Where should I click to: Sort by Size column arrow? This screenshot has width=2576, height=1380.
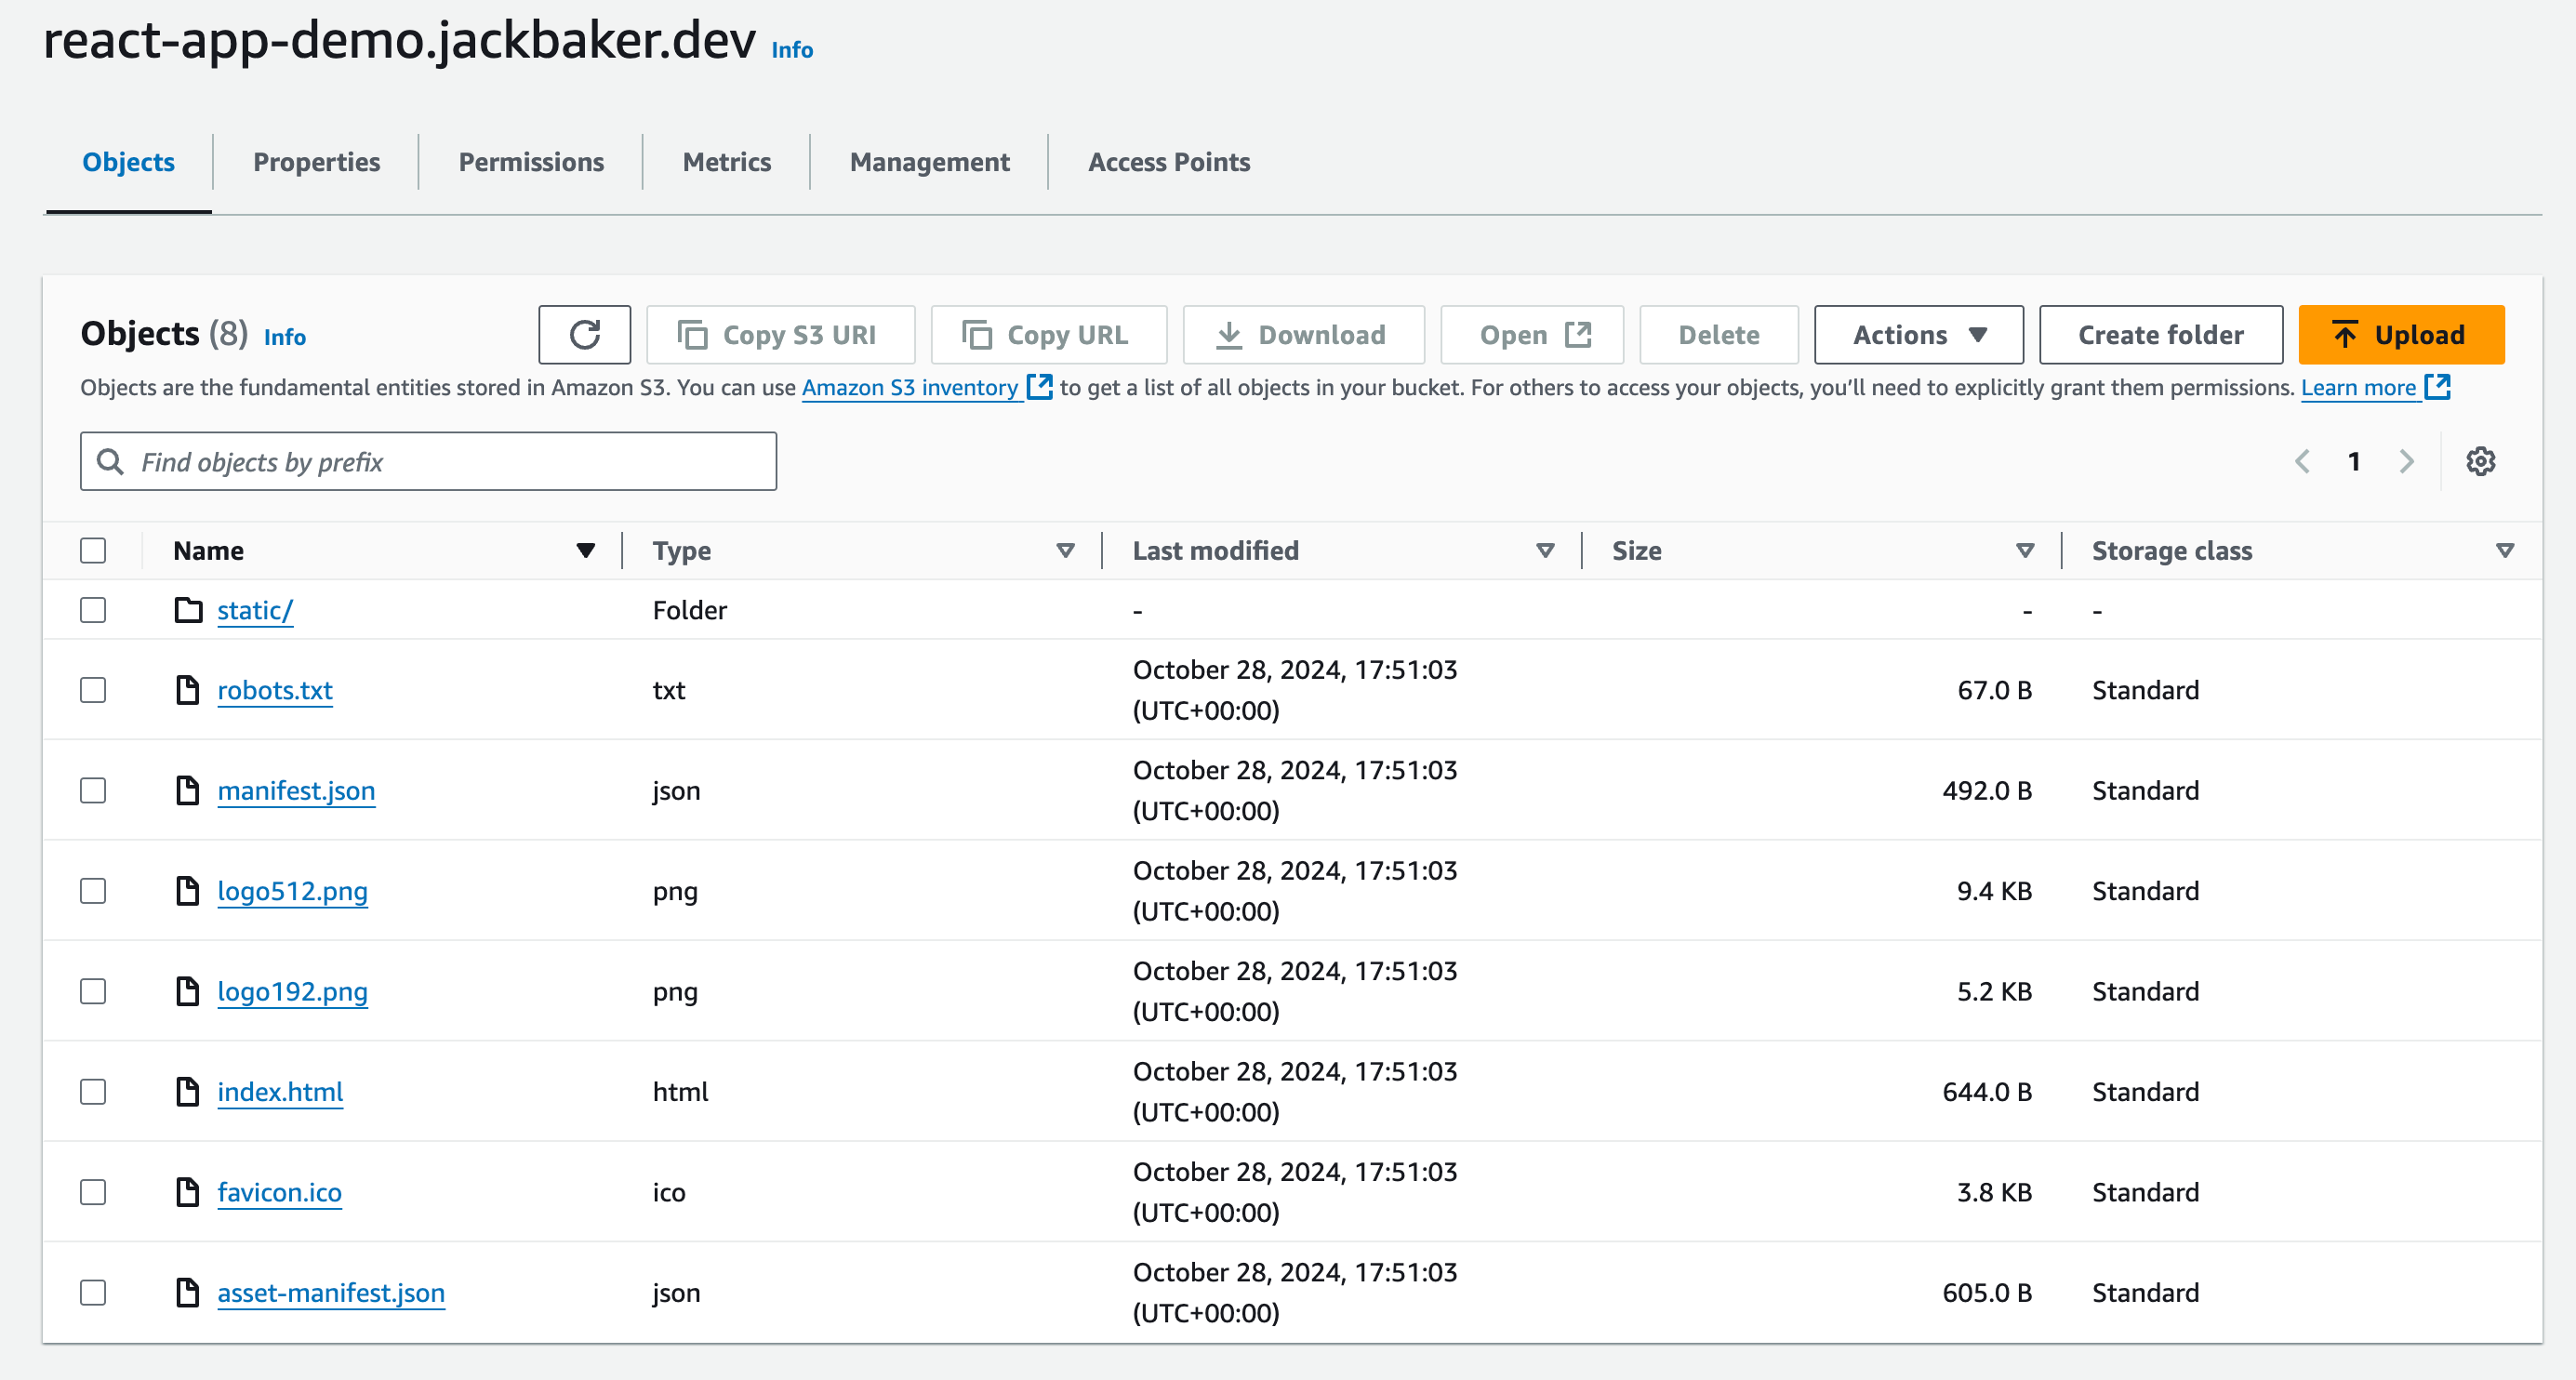(x=2025, y=550)
